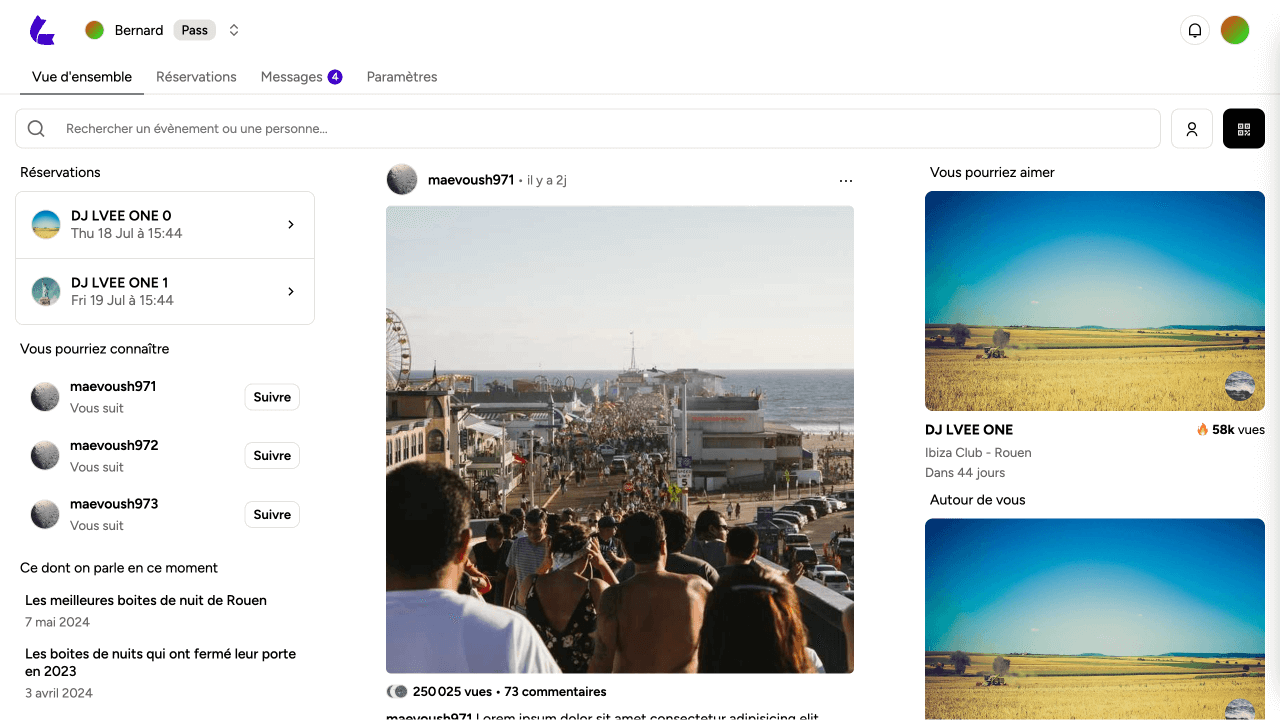Viewport: 1280px width, 720px height.
Task: Open the QR code scanner button
Action: [x=1243, y=129]
